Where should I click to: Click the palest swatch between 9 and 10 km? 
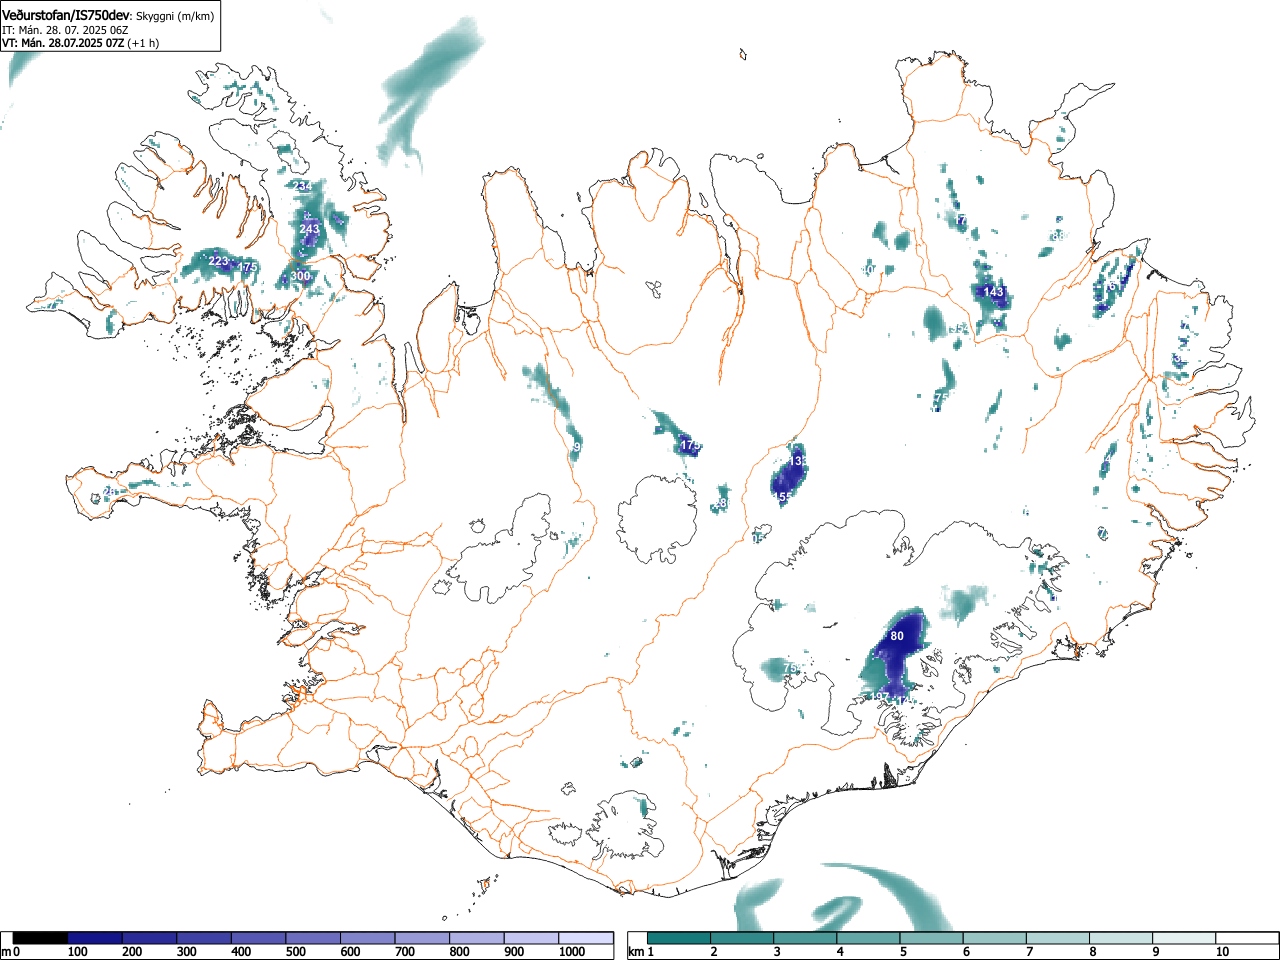click(x=1183, y=938)
